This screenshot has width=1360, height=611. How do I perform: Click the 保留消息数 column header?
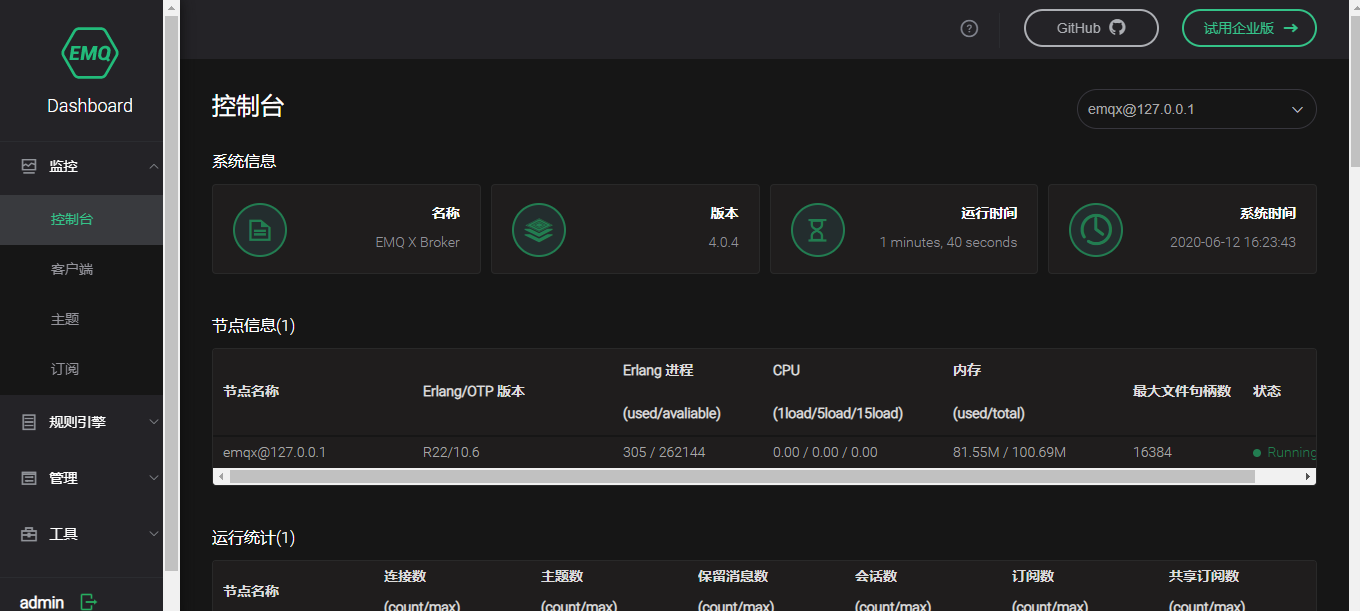click(733, 576)
